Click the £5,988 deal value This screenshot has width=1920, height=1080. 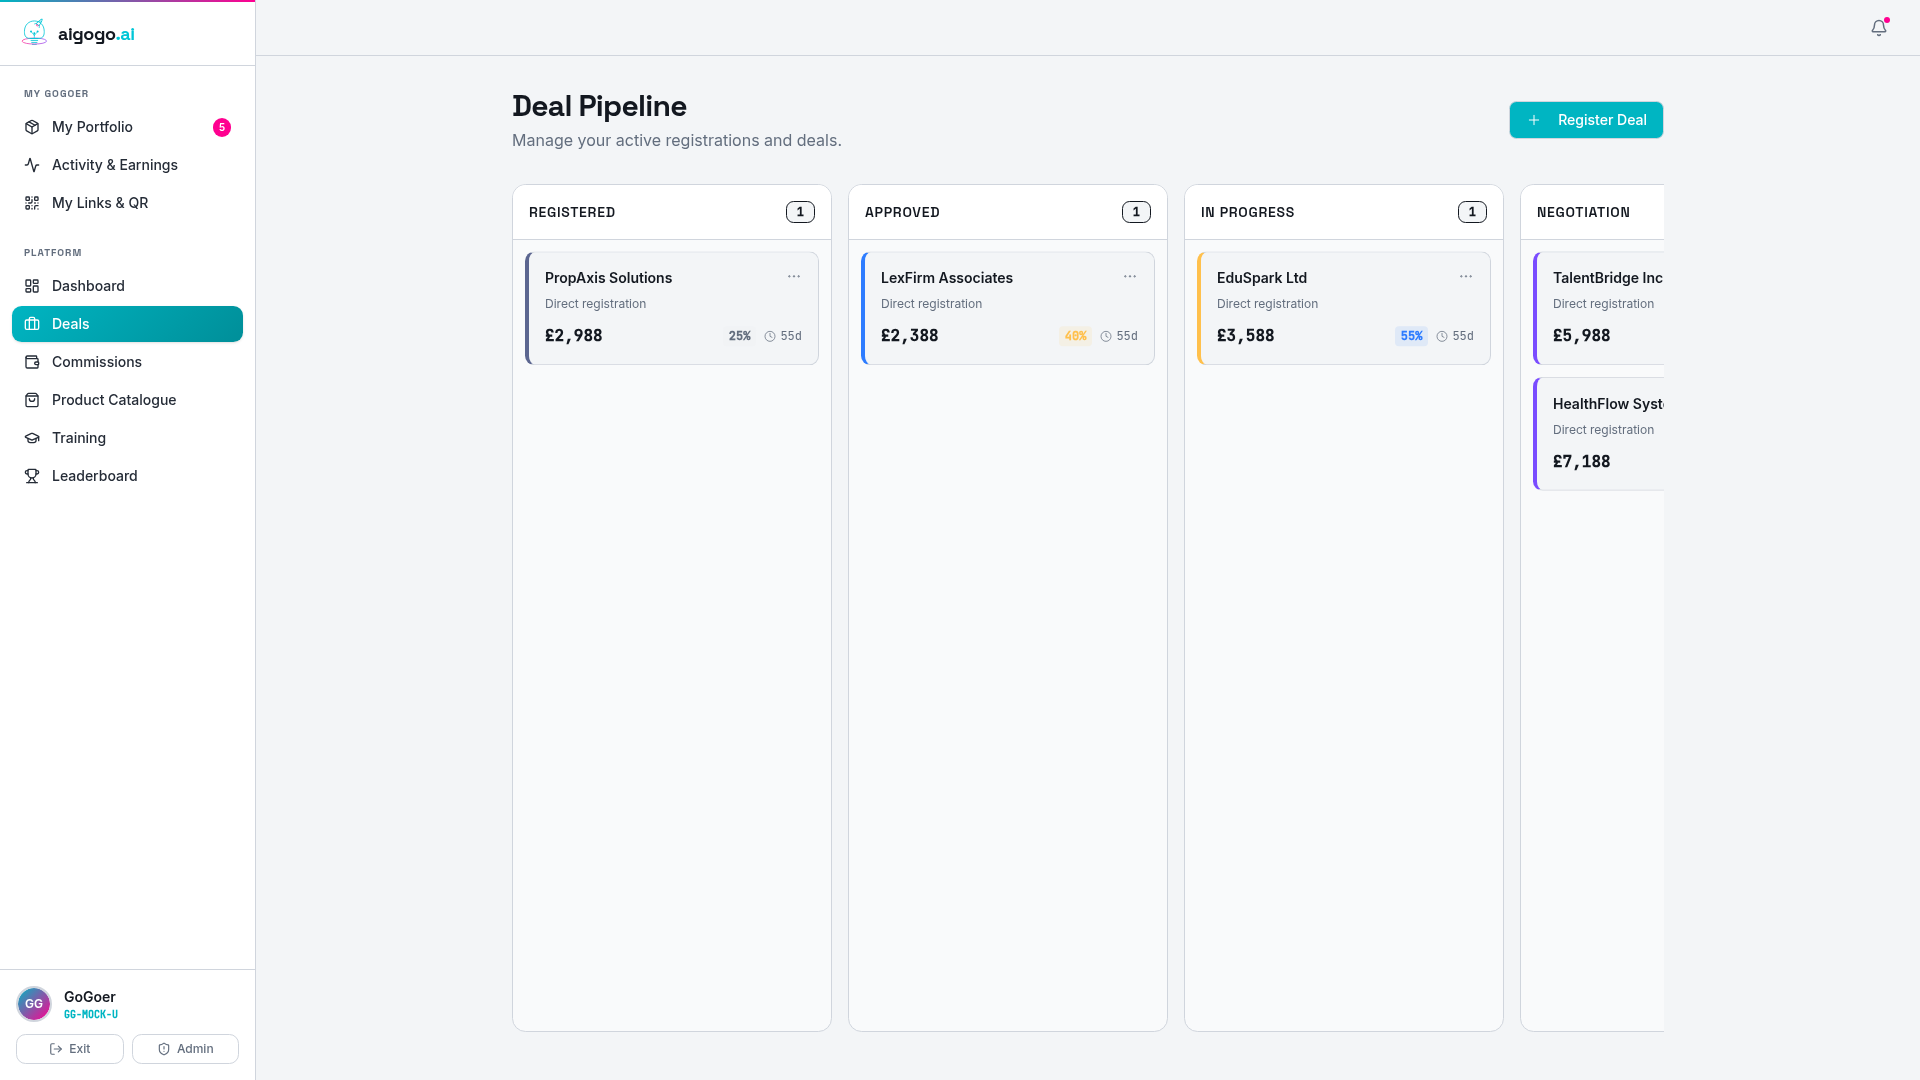[1582, 336]
